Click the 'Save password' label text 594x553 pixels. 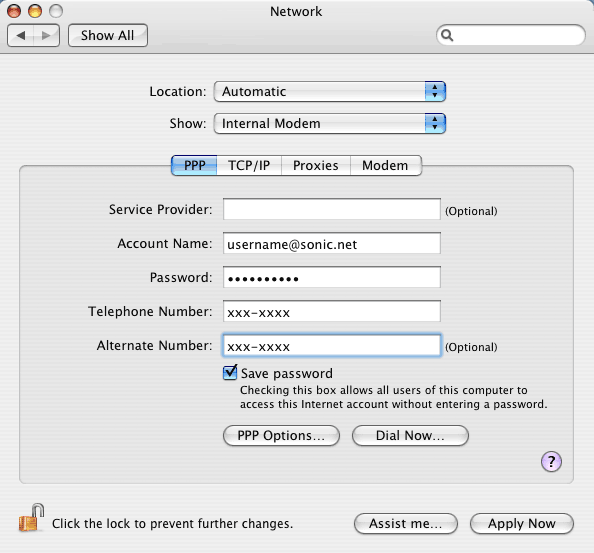(287, 373)
